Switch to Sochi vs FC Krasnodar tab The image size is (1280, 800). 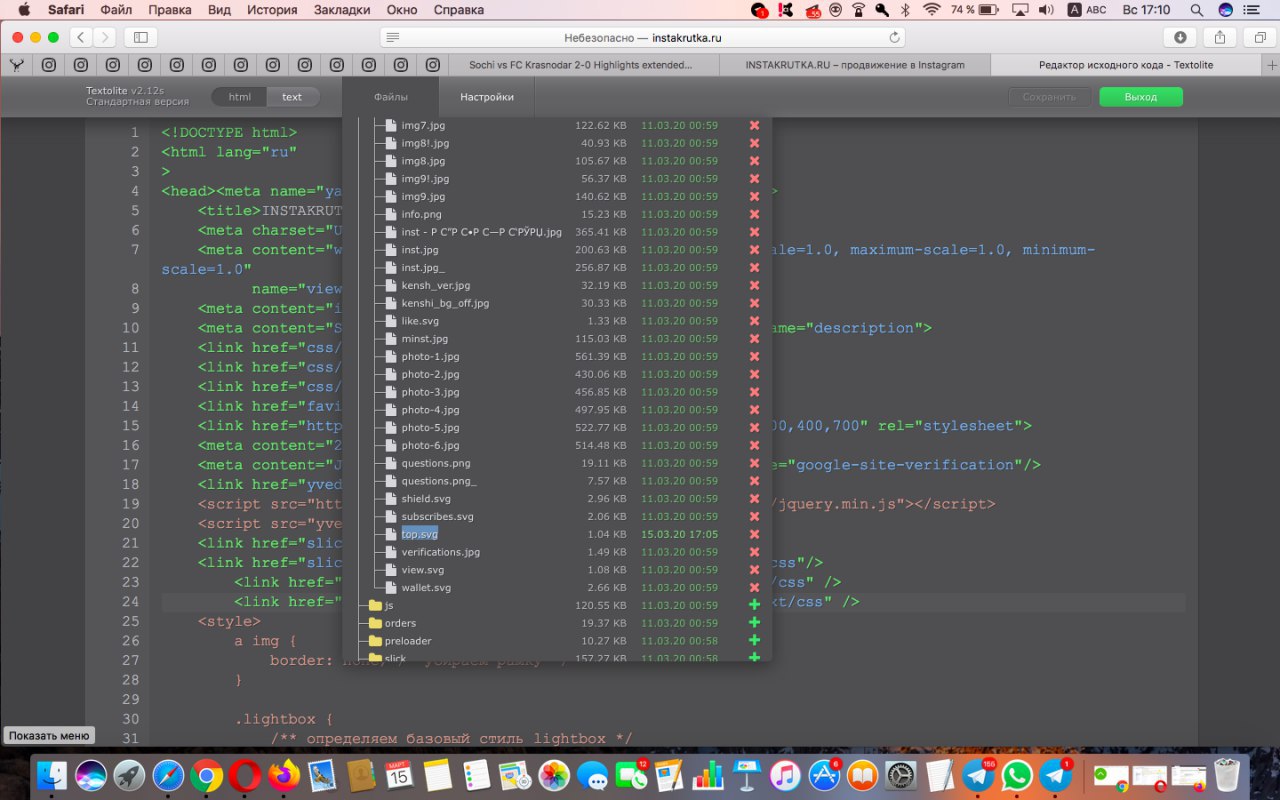coord(581,65)
